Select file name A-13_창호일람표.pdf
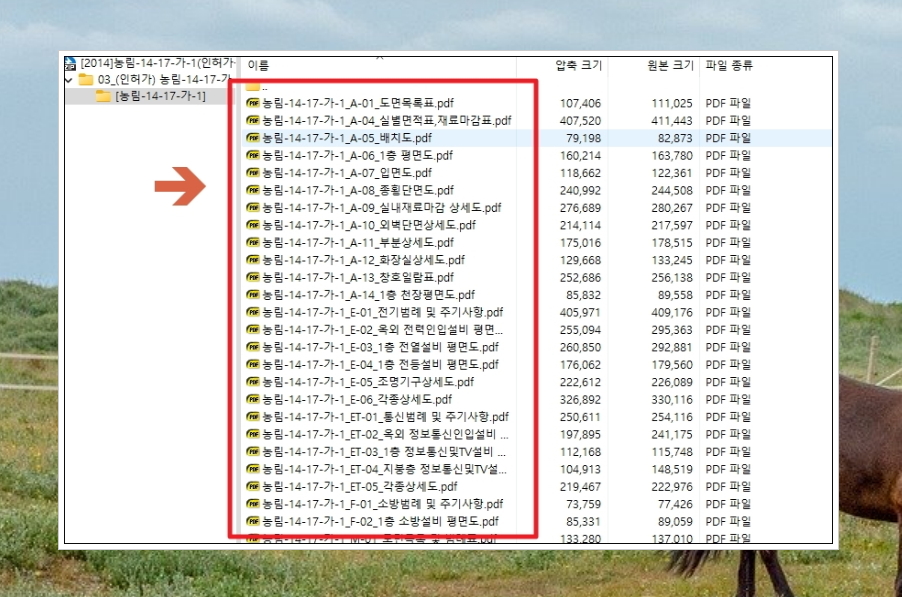 pyautogui.click(x=358, y=278)
